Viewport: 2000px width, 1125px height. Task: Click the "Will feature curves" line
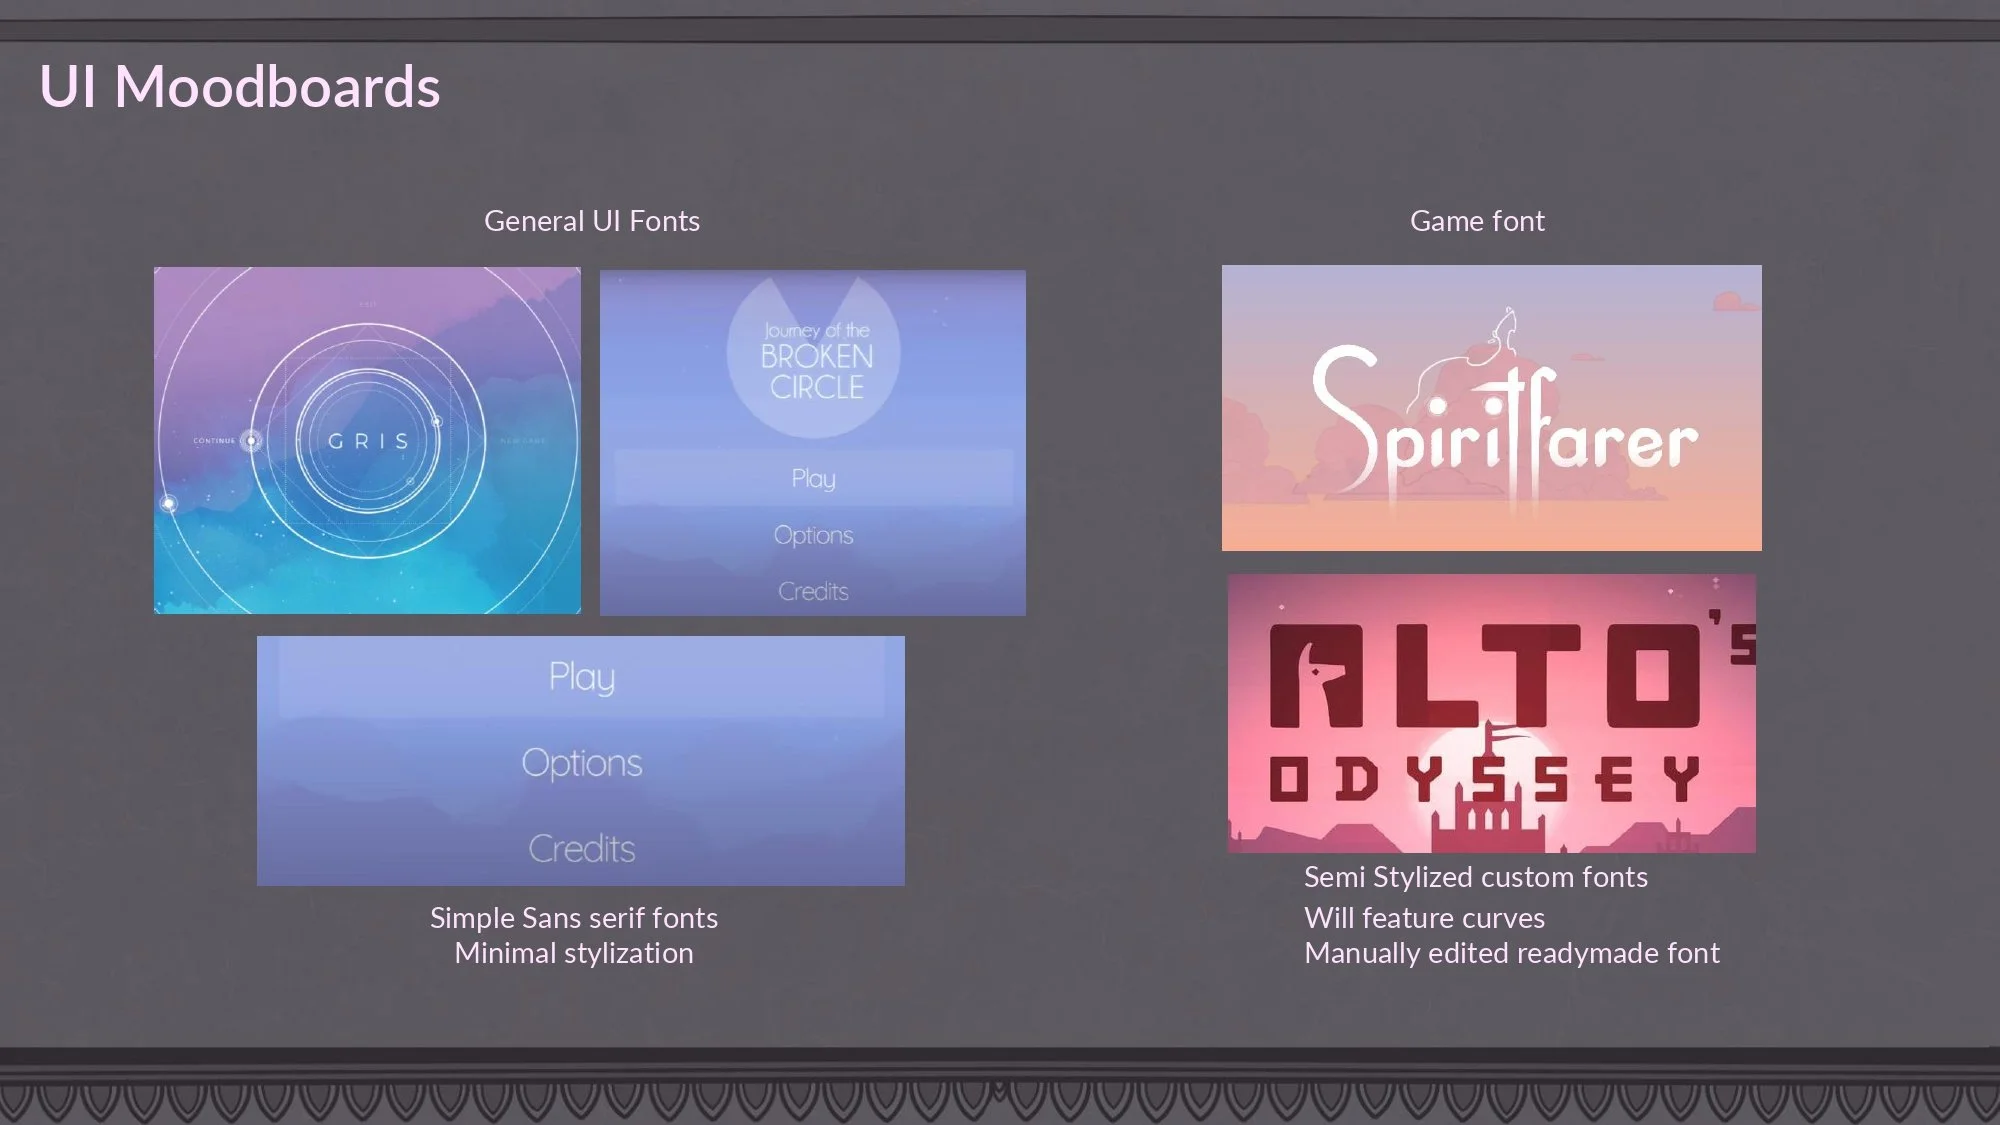[1424, 918]
